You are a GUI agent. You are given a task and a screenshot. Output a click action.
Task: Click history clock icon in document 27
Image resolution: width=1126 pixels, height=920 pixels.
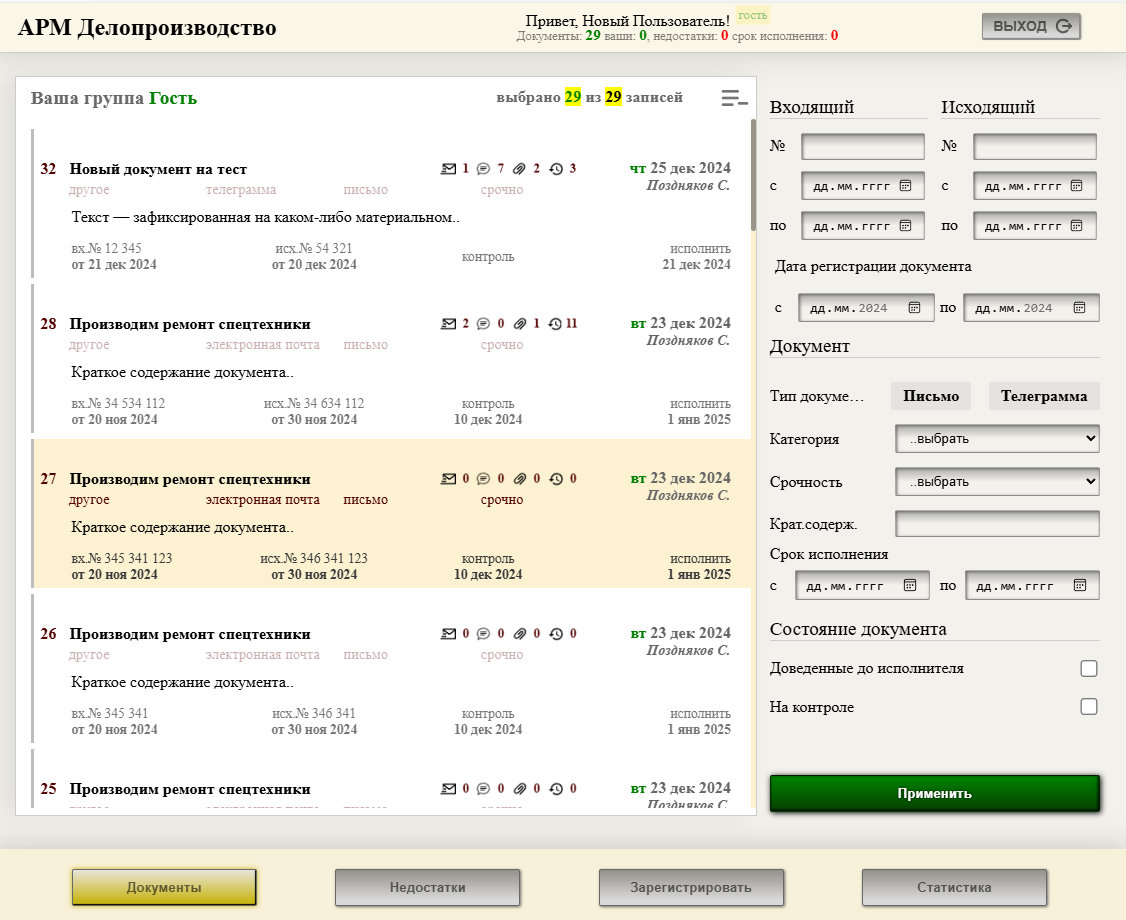(556, 479)
